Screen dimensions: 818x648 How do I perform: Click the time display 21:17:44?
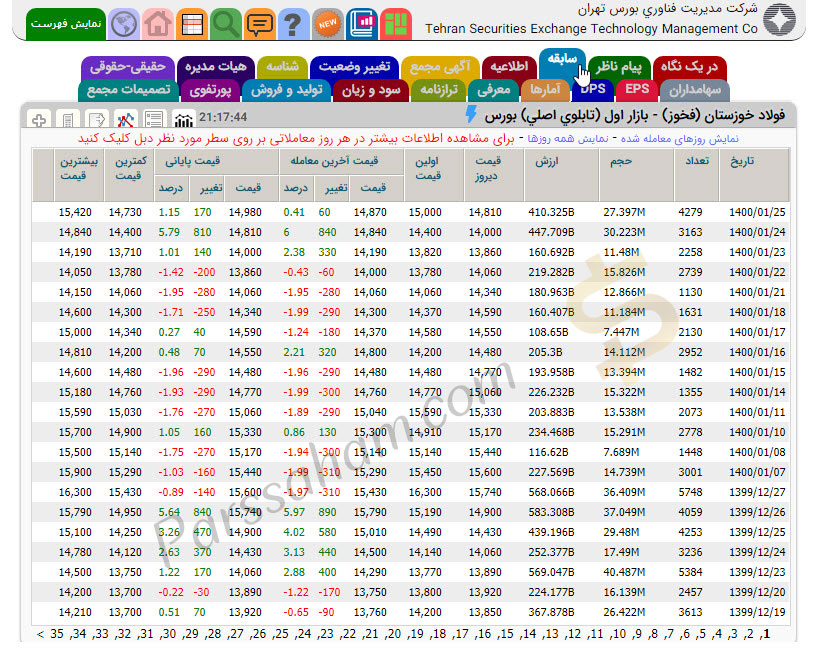223,117
